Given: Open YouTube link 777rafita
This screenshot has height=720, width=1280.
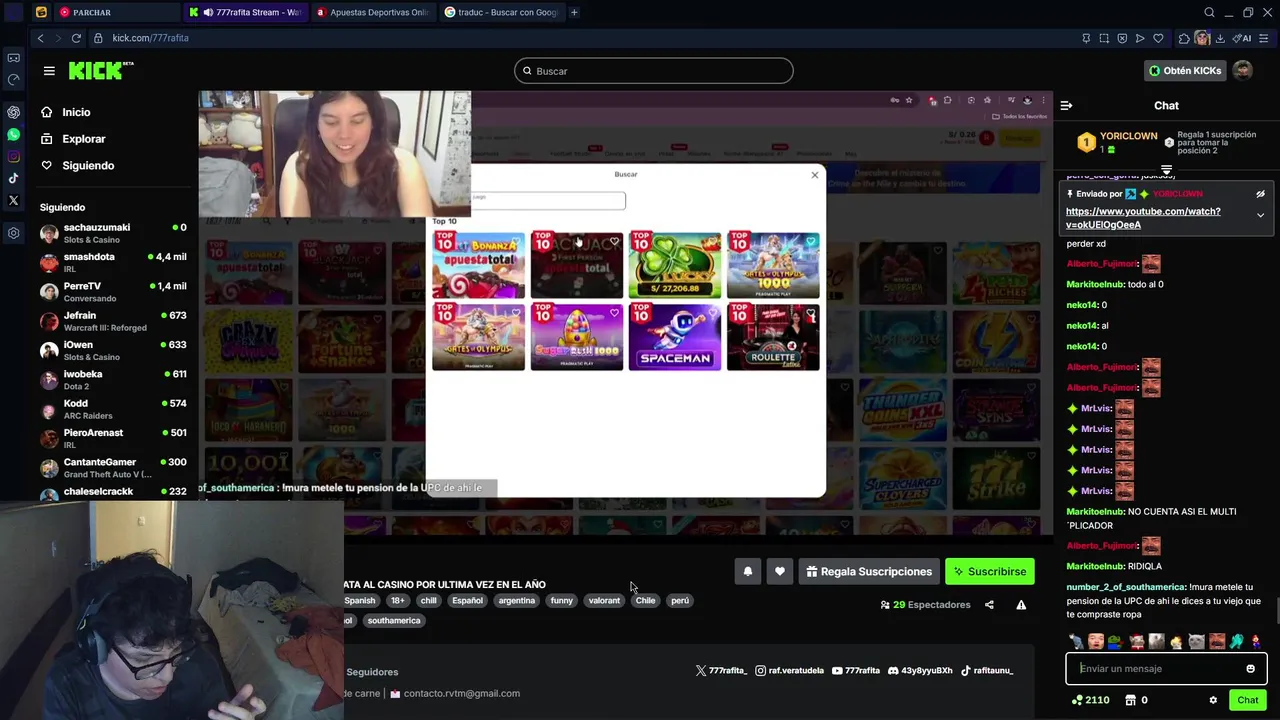Looking at the screenshot, I should coord(856,671).
